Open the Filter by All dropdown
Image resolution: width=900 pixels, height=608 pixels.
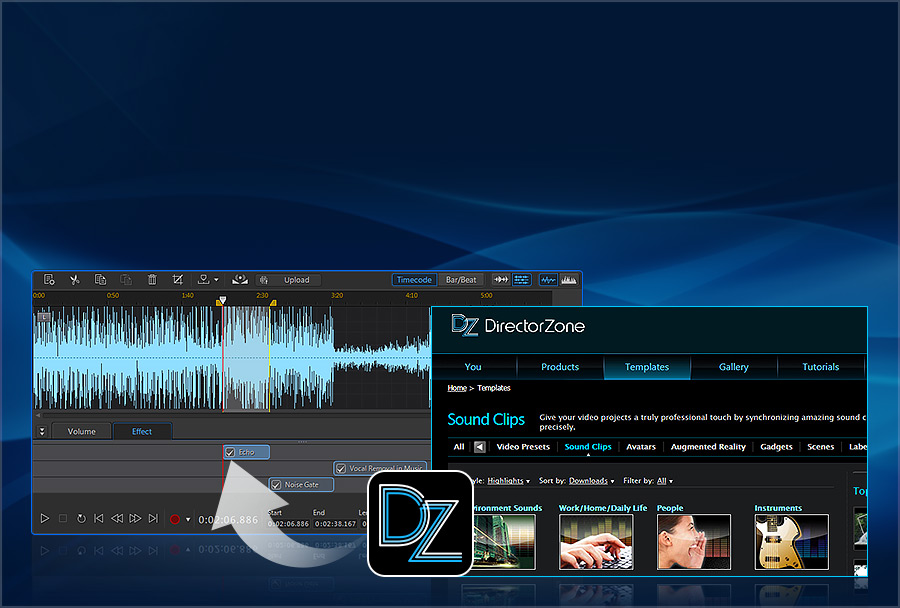coord(665,481)
